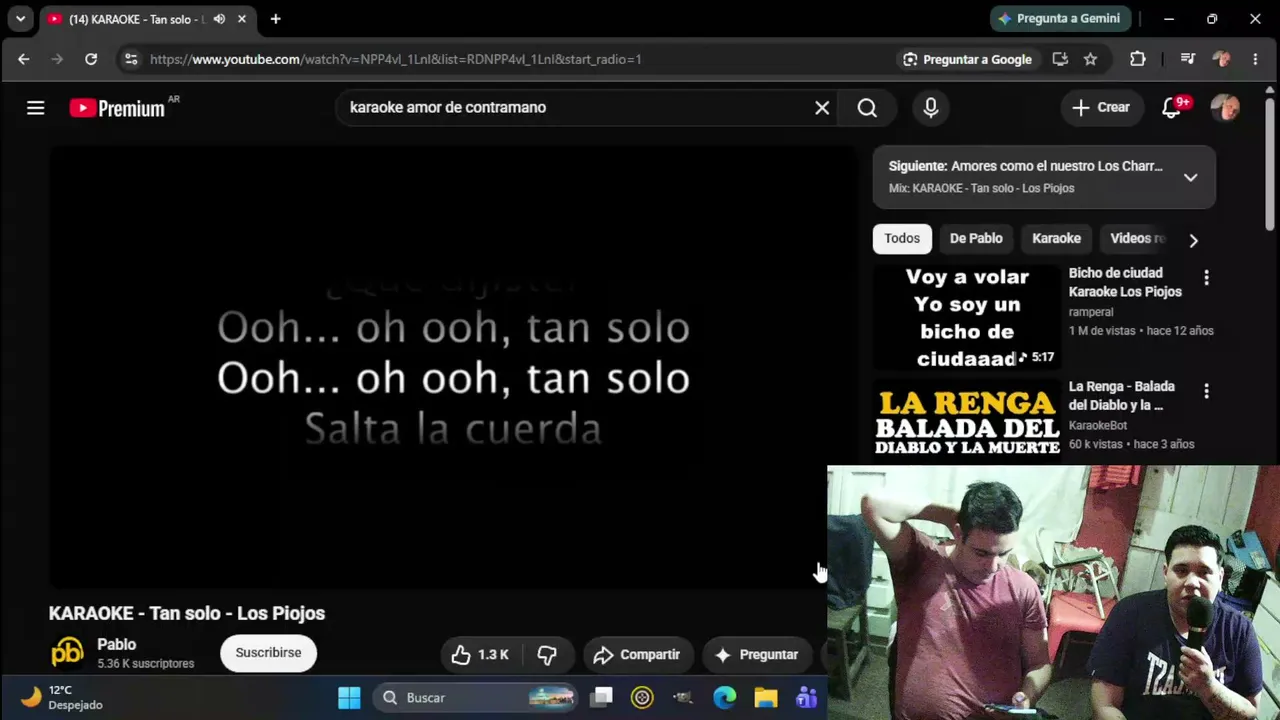Screen dimensions: 1280x720
Task: Click Pregunta a Gemini in title bar
Action: [1061, 19]
